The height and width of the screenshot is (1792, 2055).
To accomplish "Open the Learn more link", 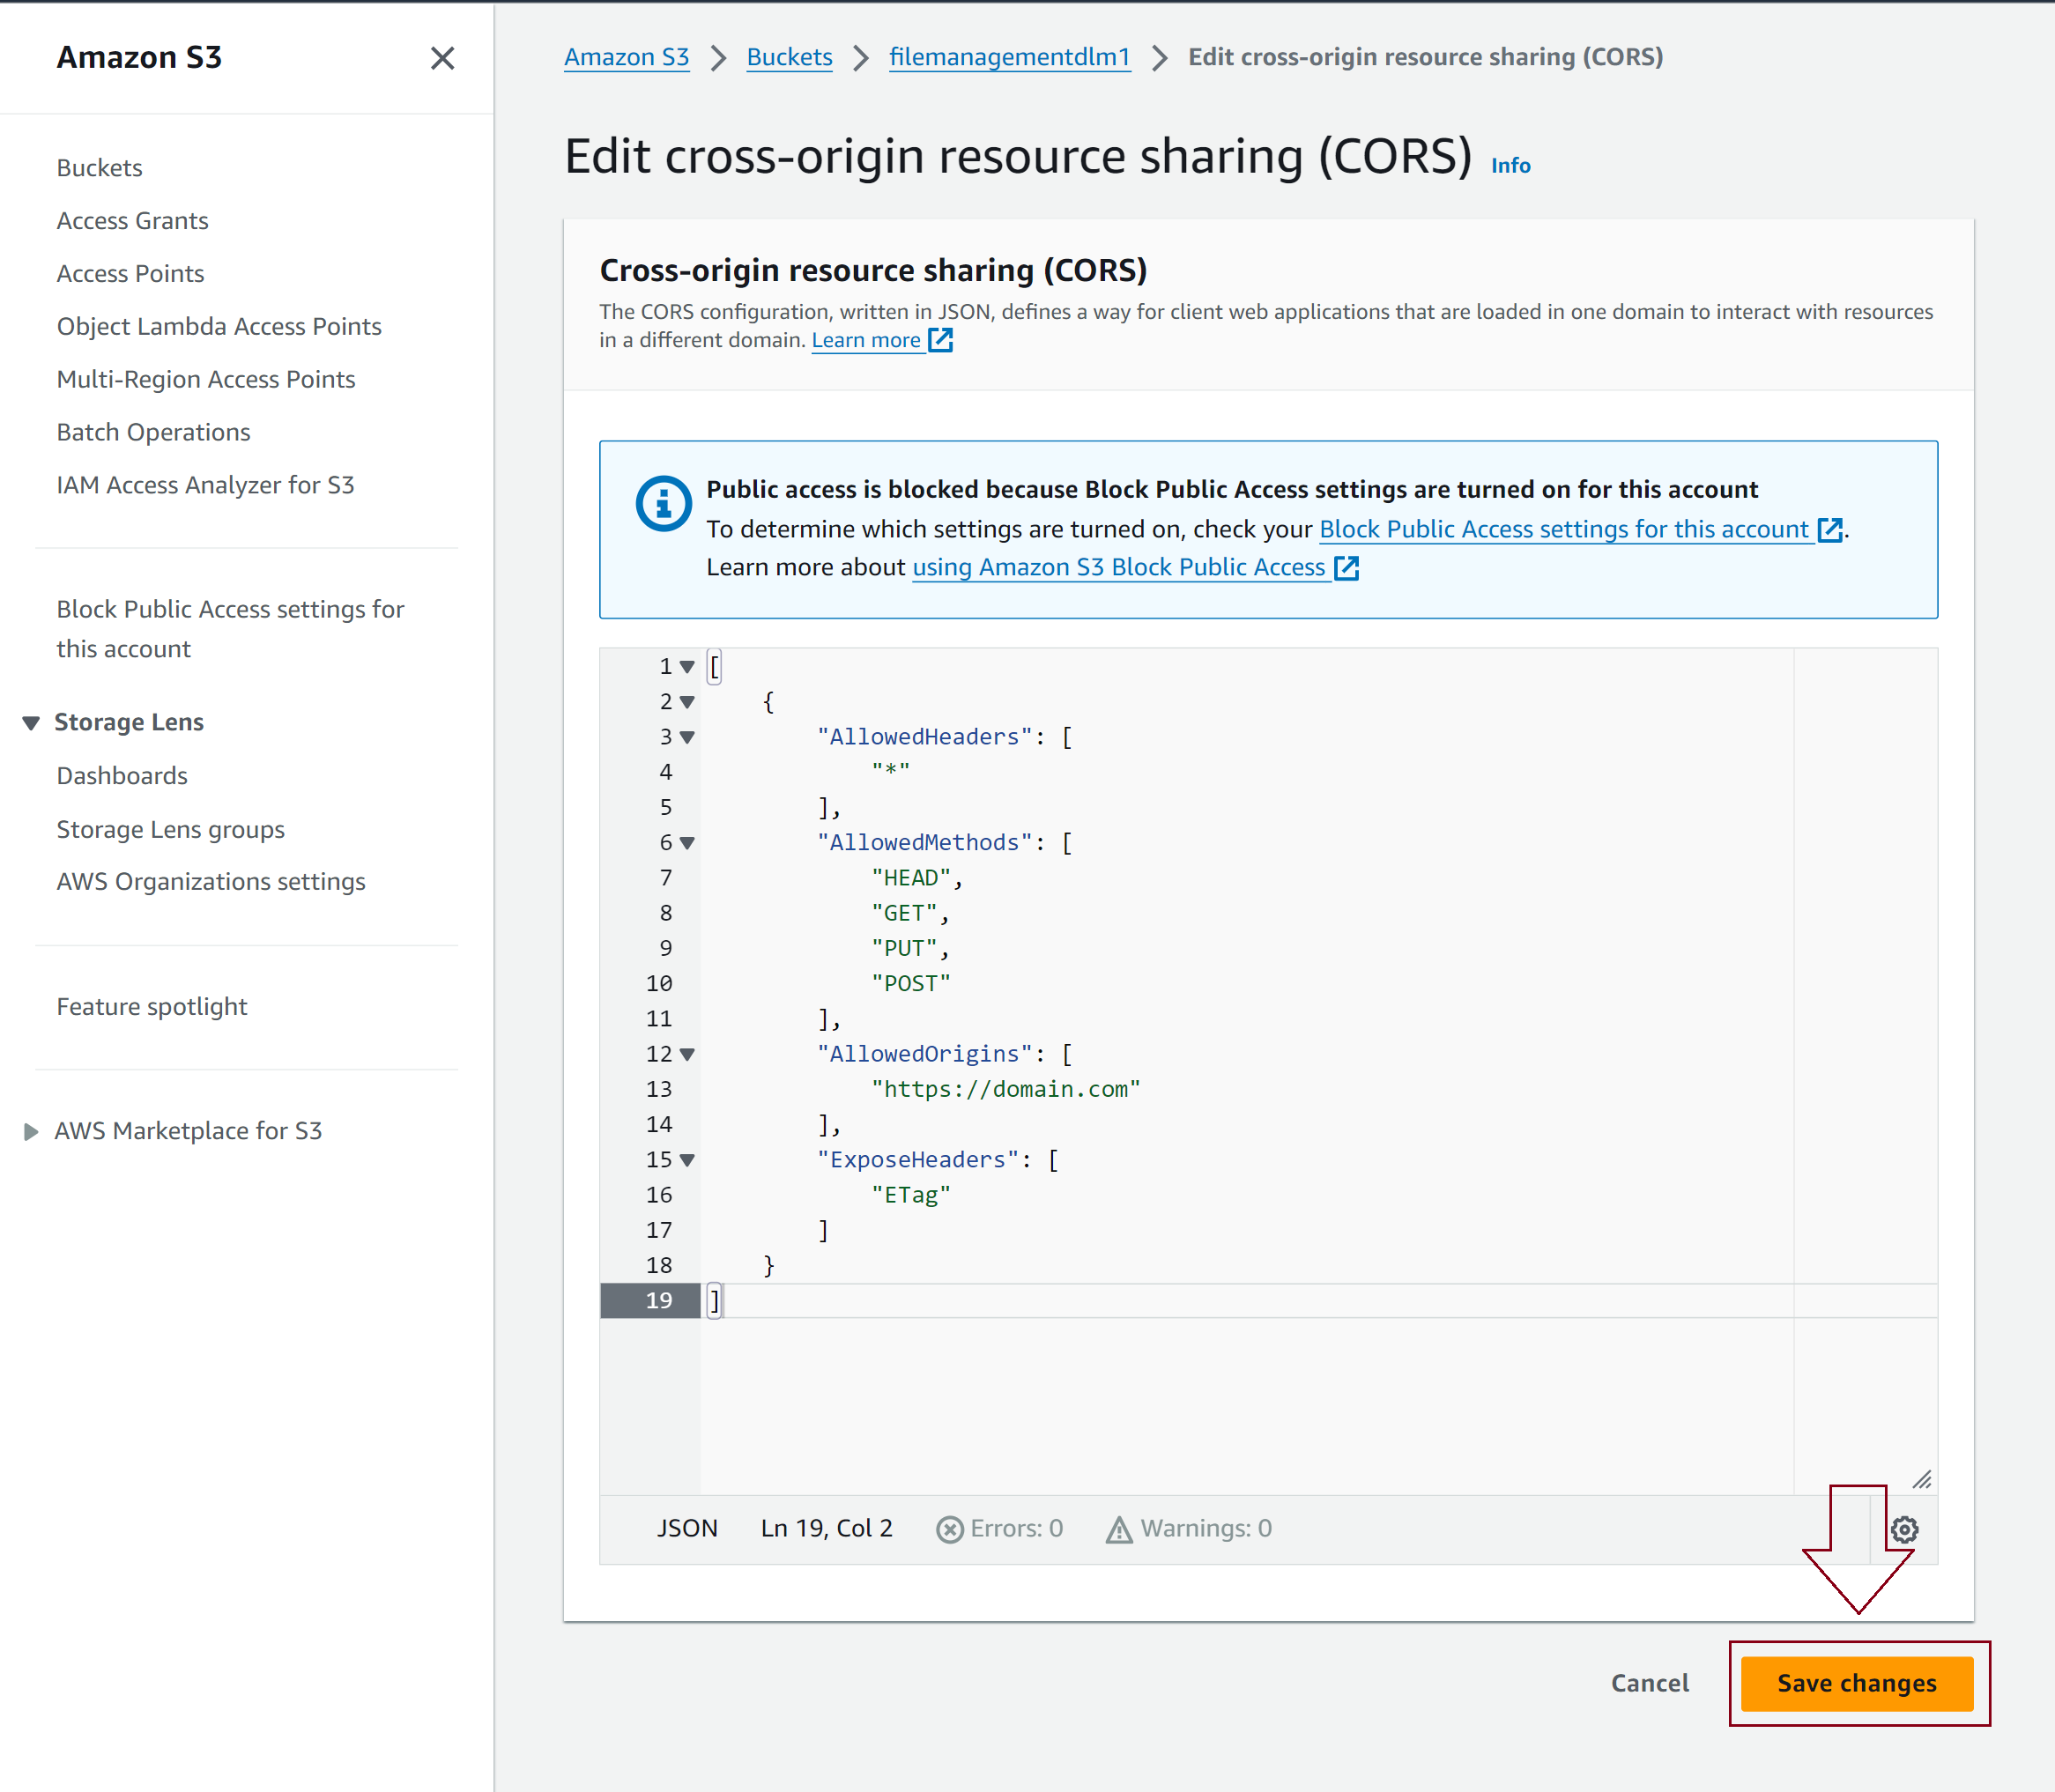I will click(x=866, y=340).
